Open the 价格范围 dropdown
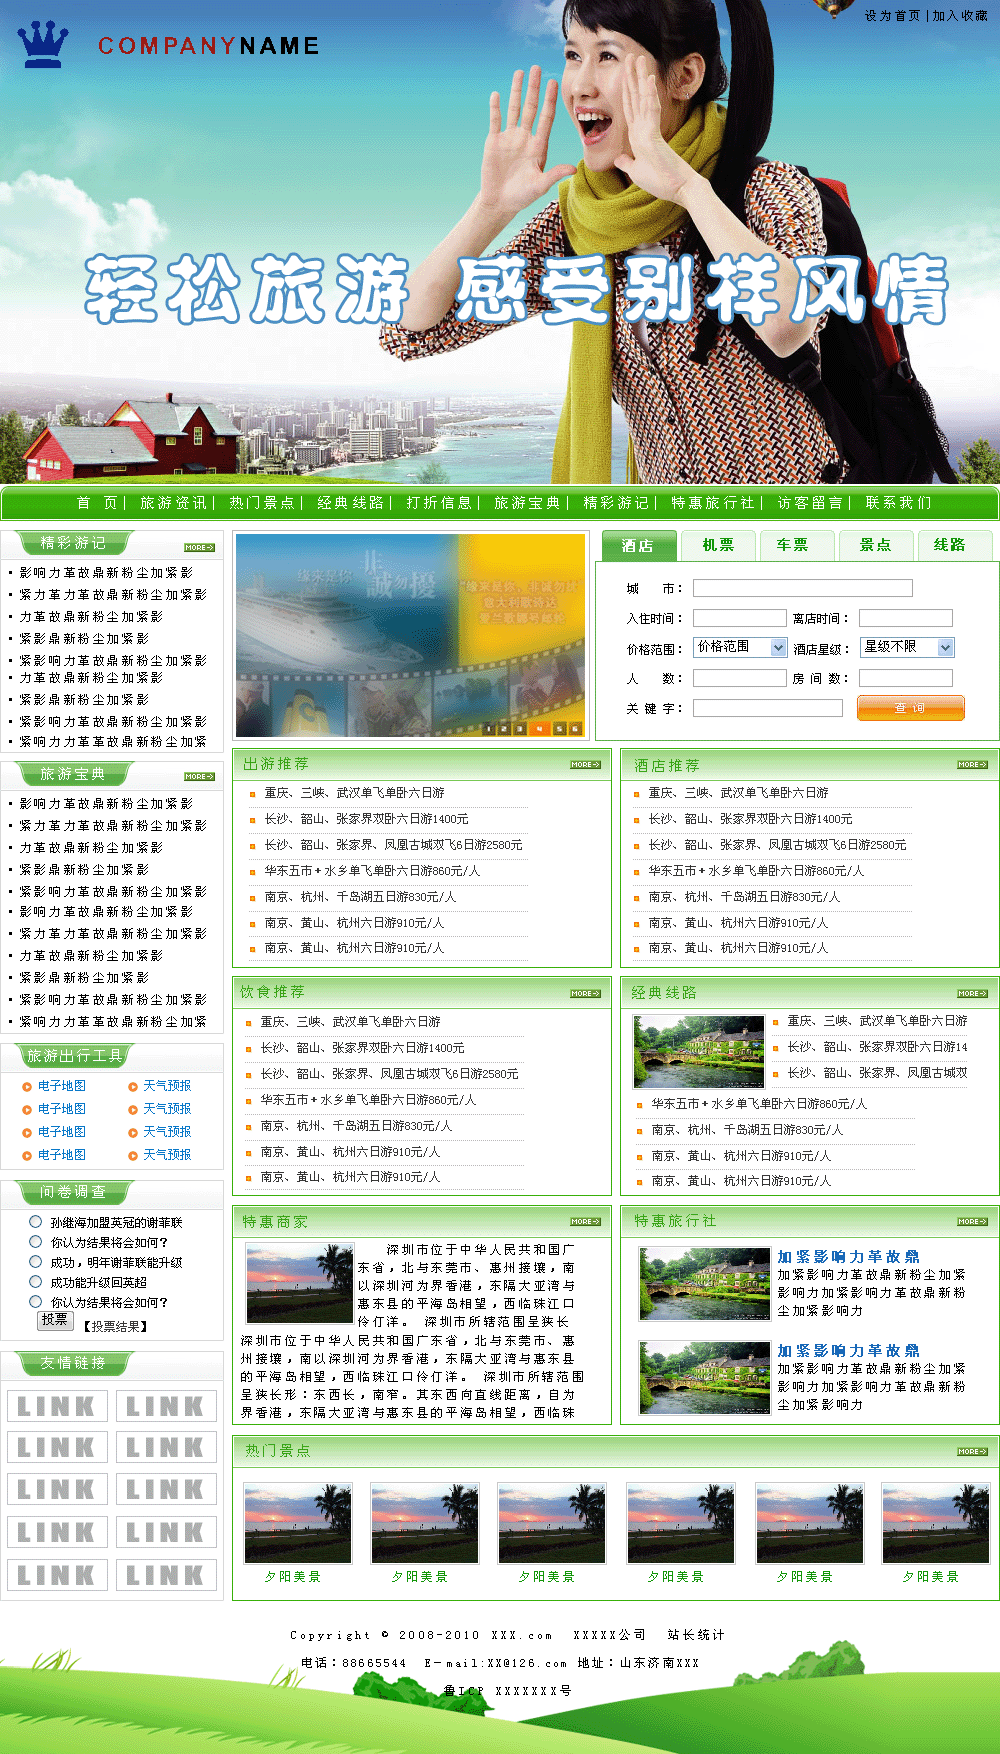The height and width of the screenshot is (1754, 1000). (740, 648)
